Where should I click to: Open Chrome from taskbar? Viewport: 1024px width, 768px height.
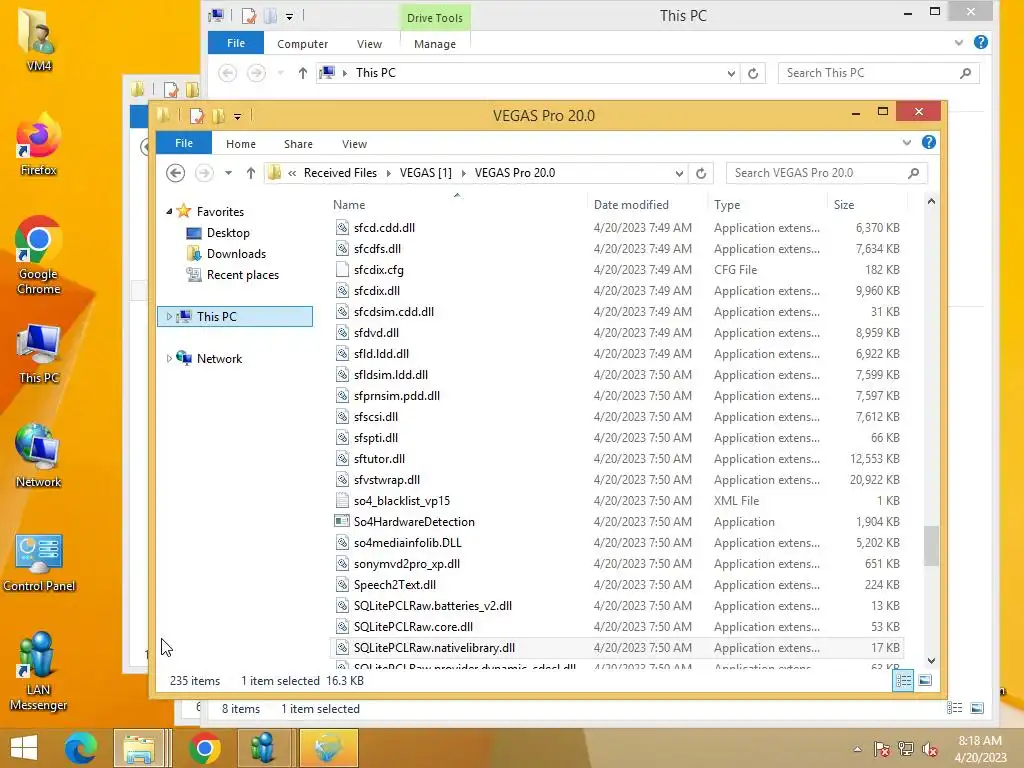(x=204, y=748)
